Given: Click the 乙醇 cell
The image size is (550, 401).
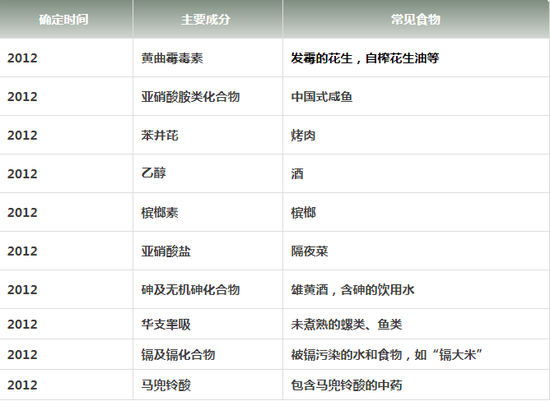Looking at the screenshot, I should [207, 174].
